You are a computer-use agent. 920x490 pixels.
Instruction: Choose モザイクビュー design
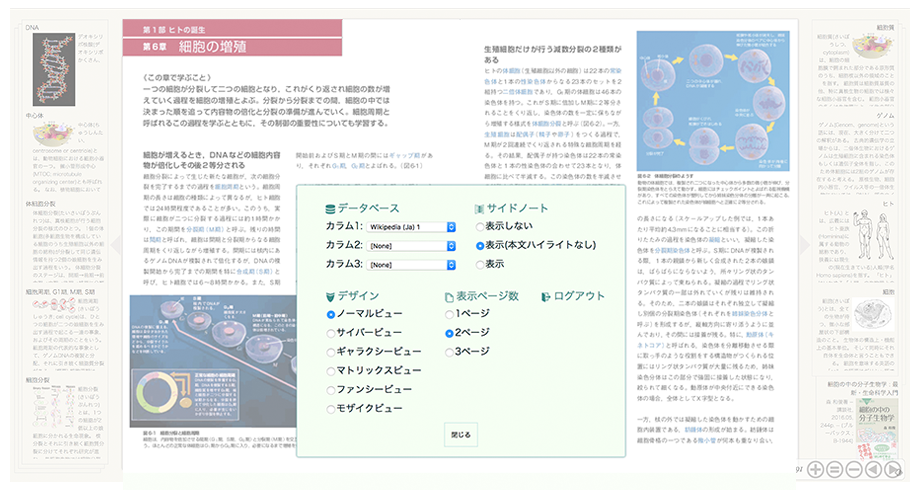[x=331, y=409]
